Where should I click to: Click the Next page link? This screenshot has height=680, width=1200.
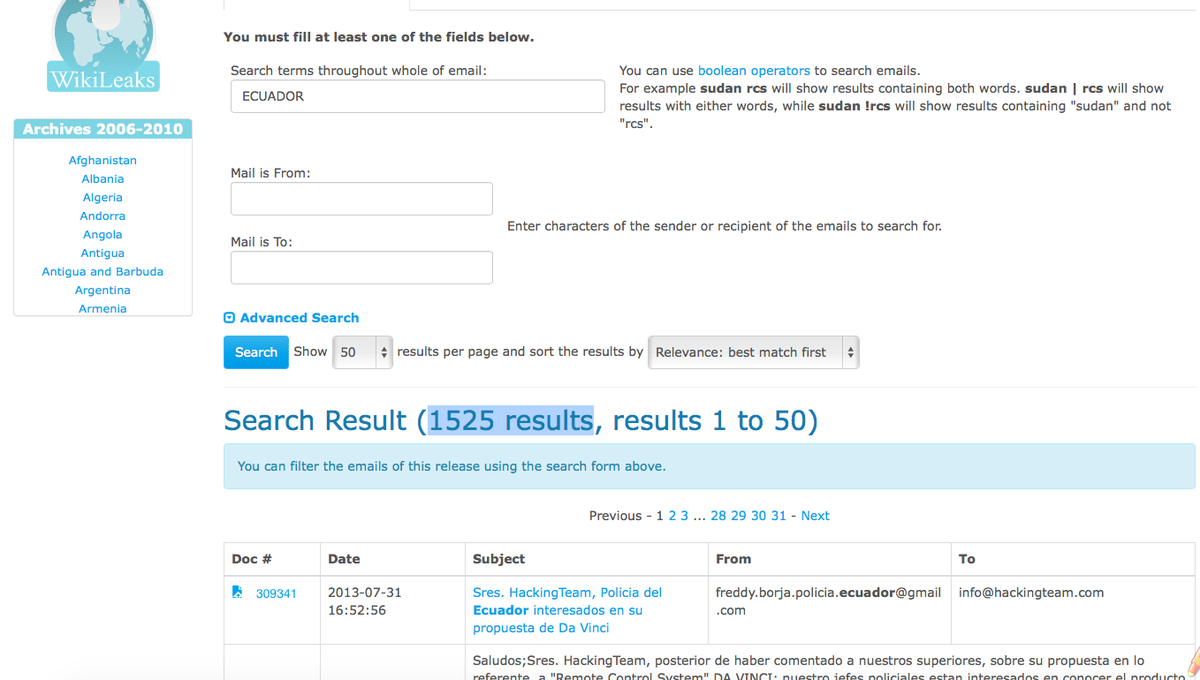click(x=815, y=516)
